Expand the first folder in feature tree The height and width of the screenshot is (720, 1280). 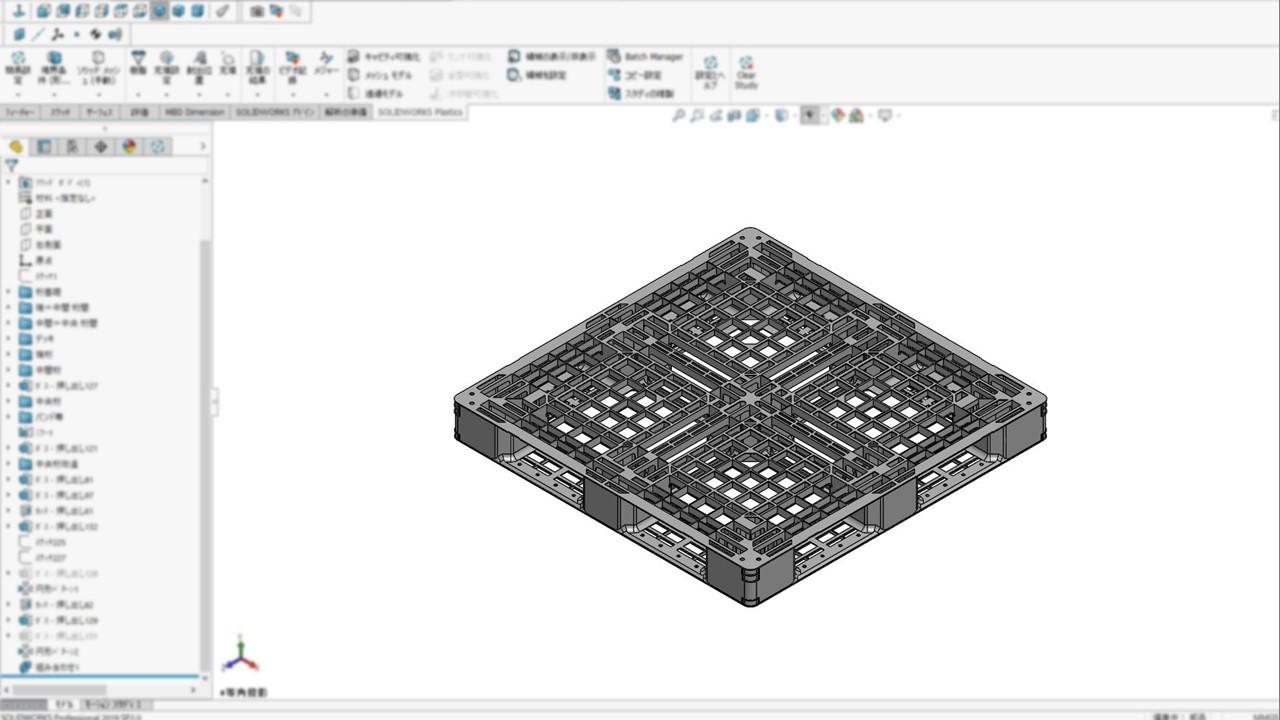point(9,292)
